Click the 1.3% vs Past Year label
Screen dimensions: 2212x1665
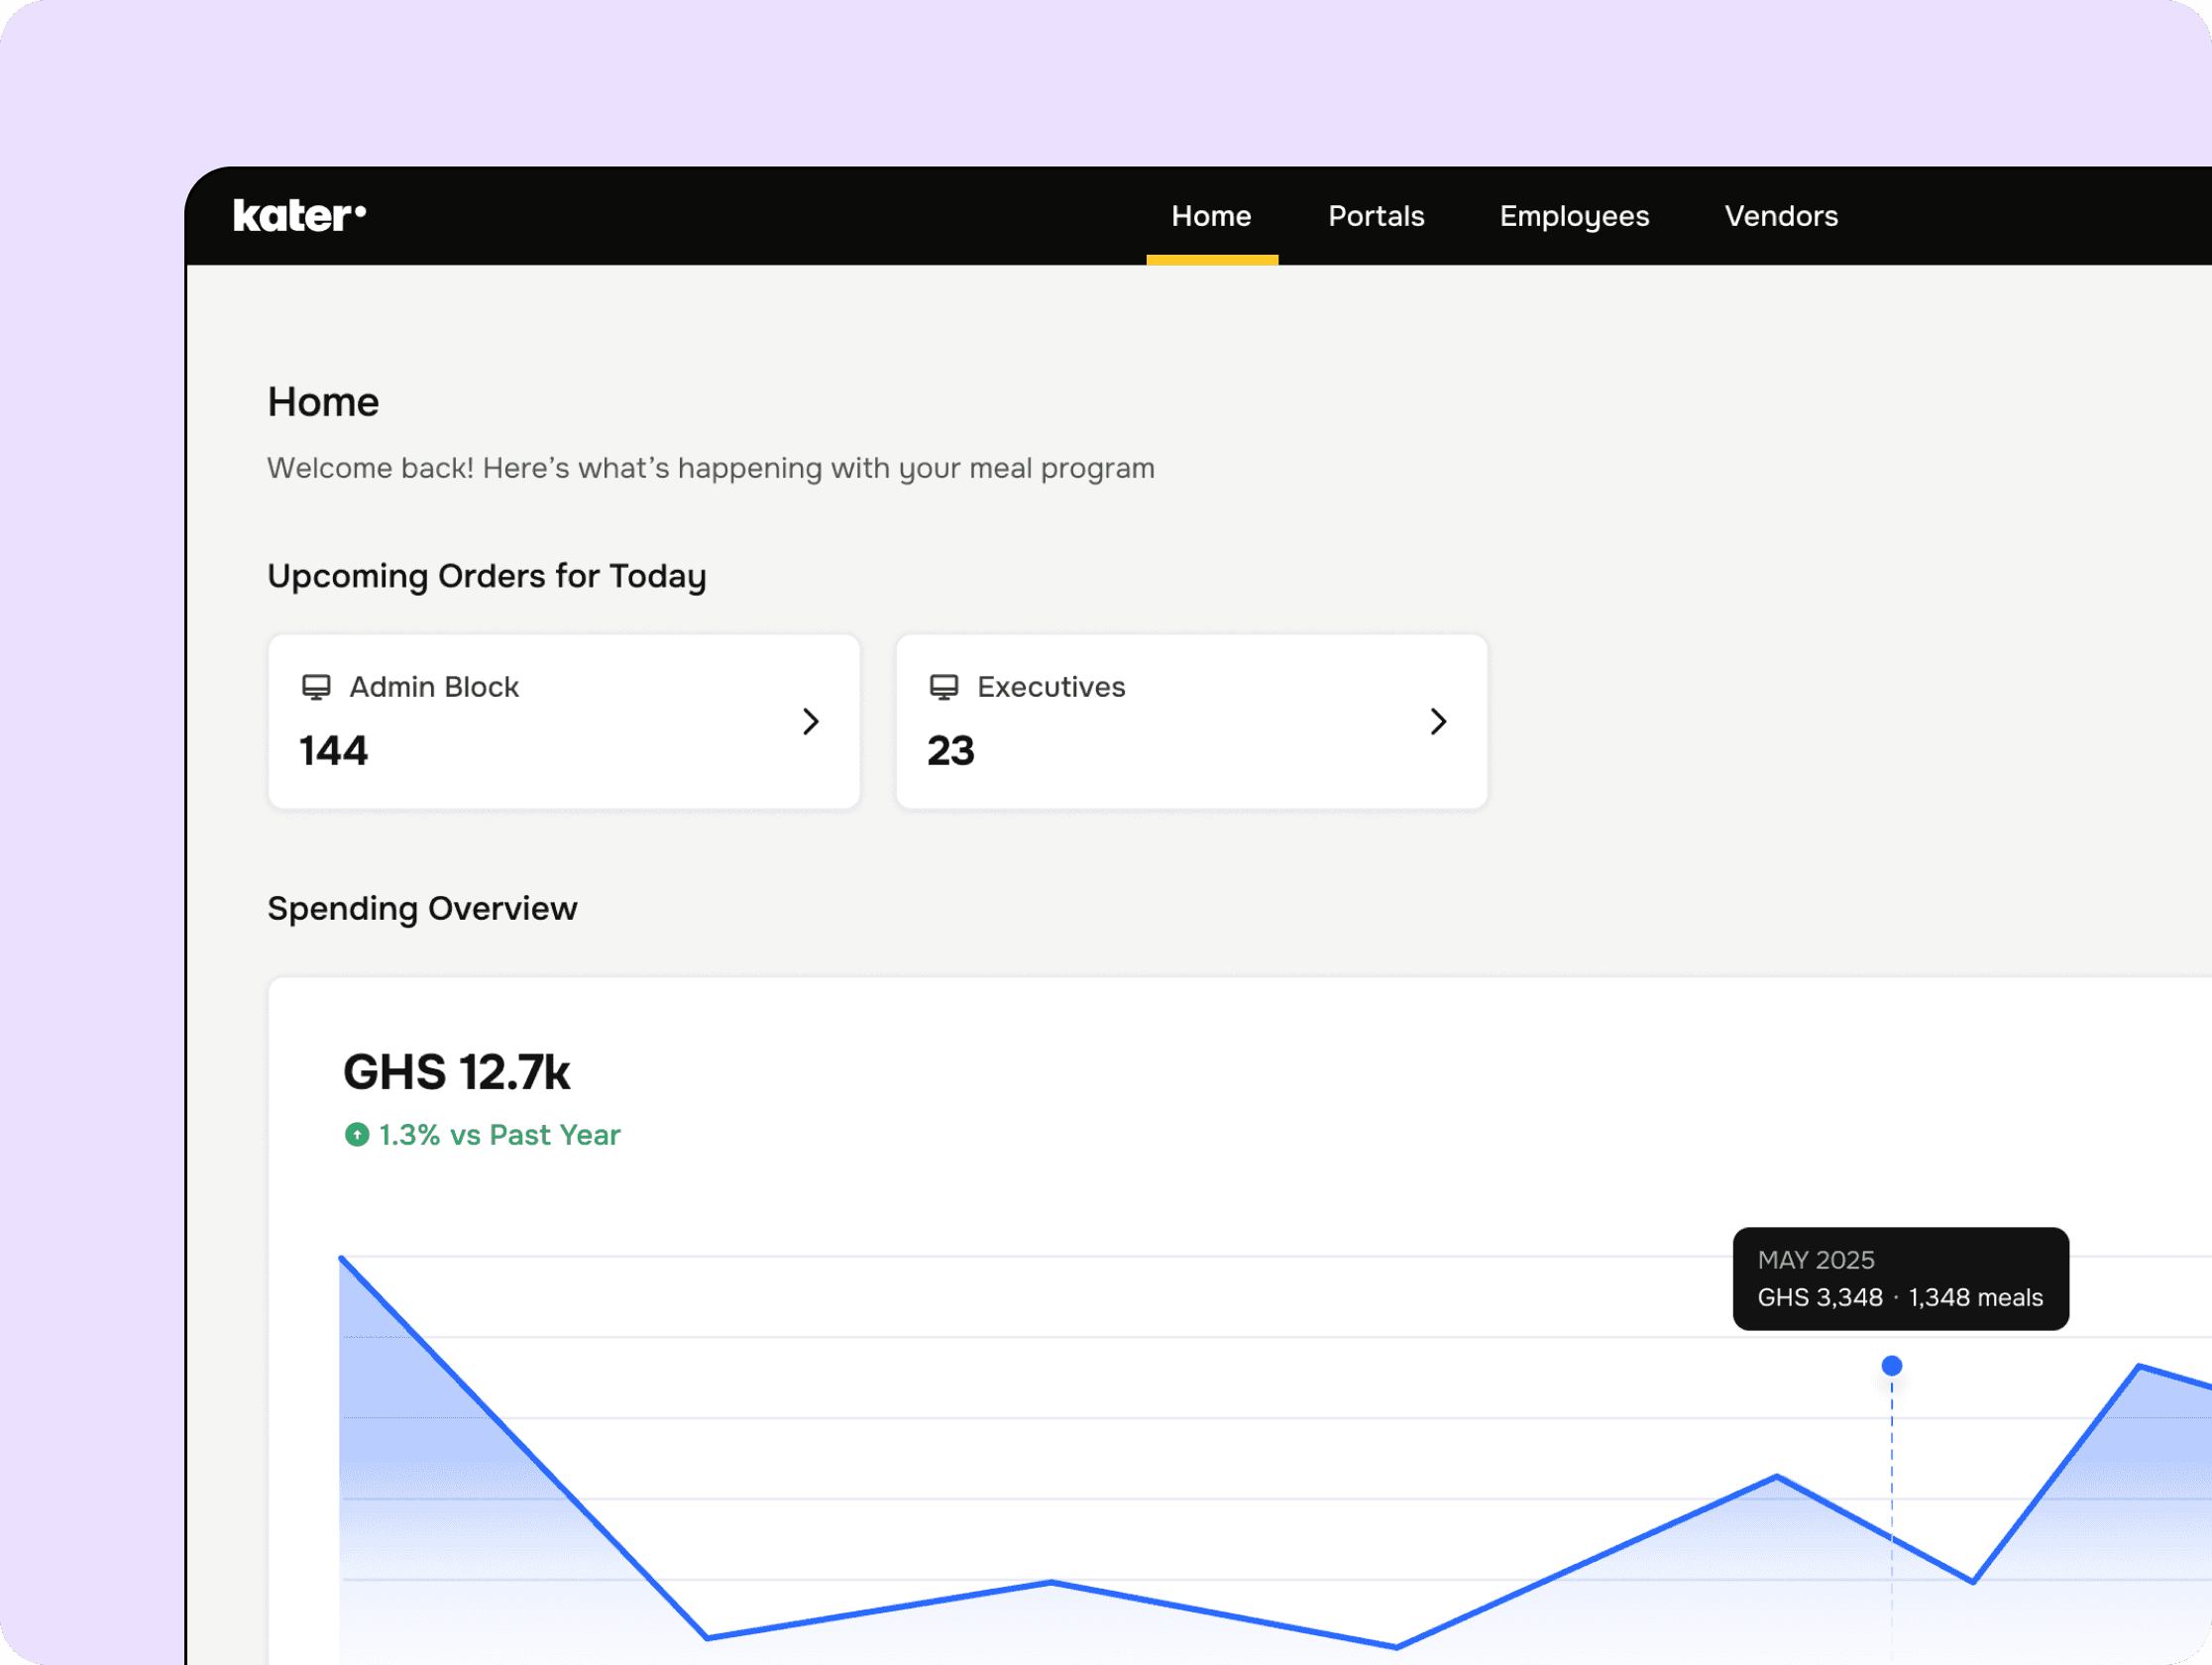point(499,1135)
